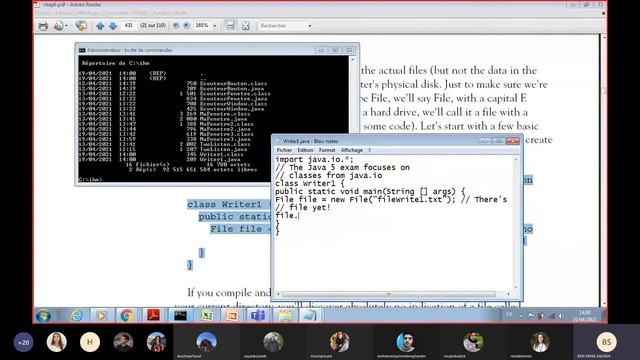Screen dimensions: 640x360
Task: Click the PDF export/convert icon in Adobe Reader
Action: coord(58,26)
